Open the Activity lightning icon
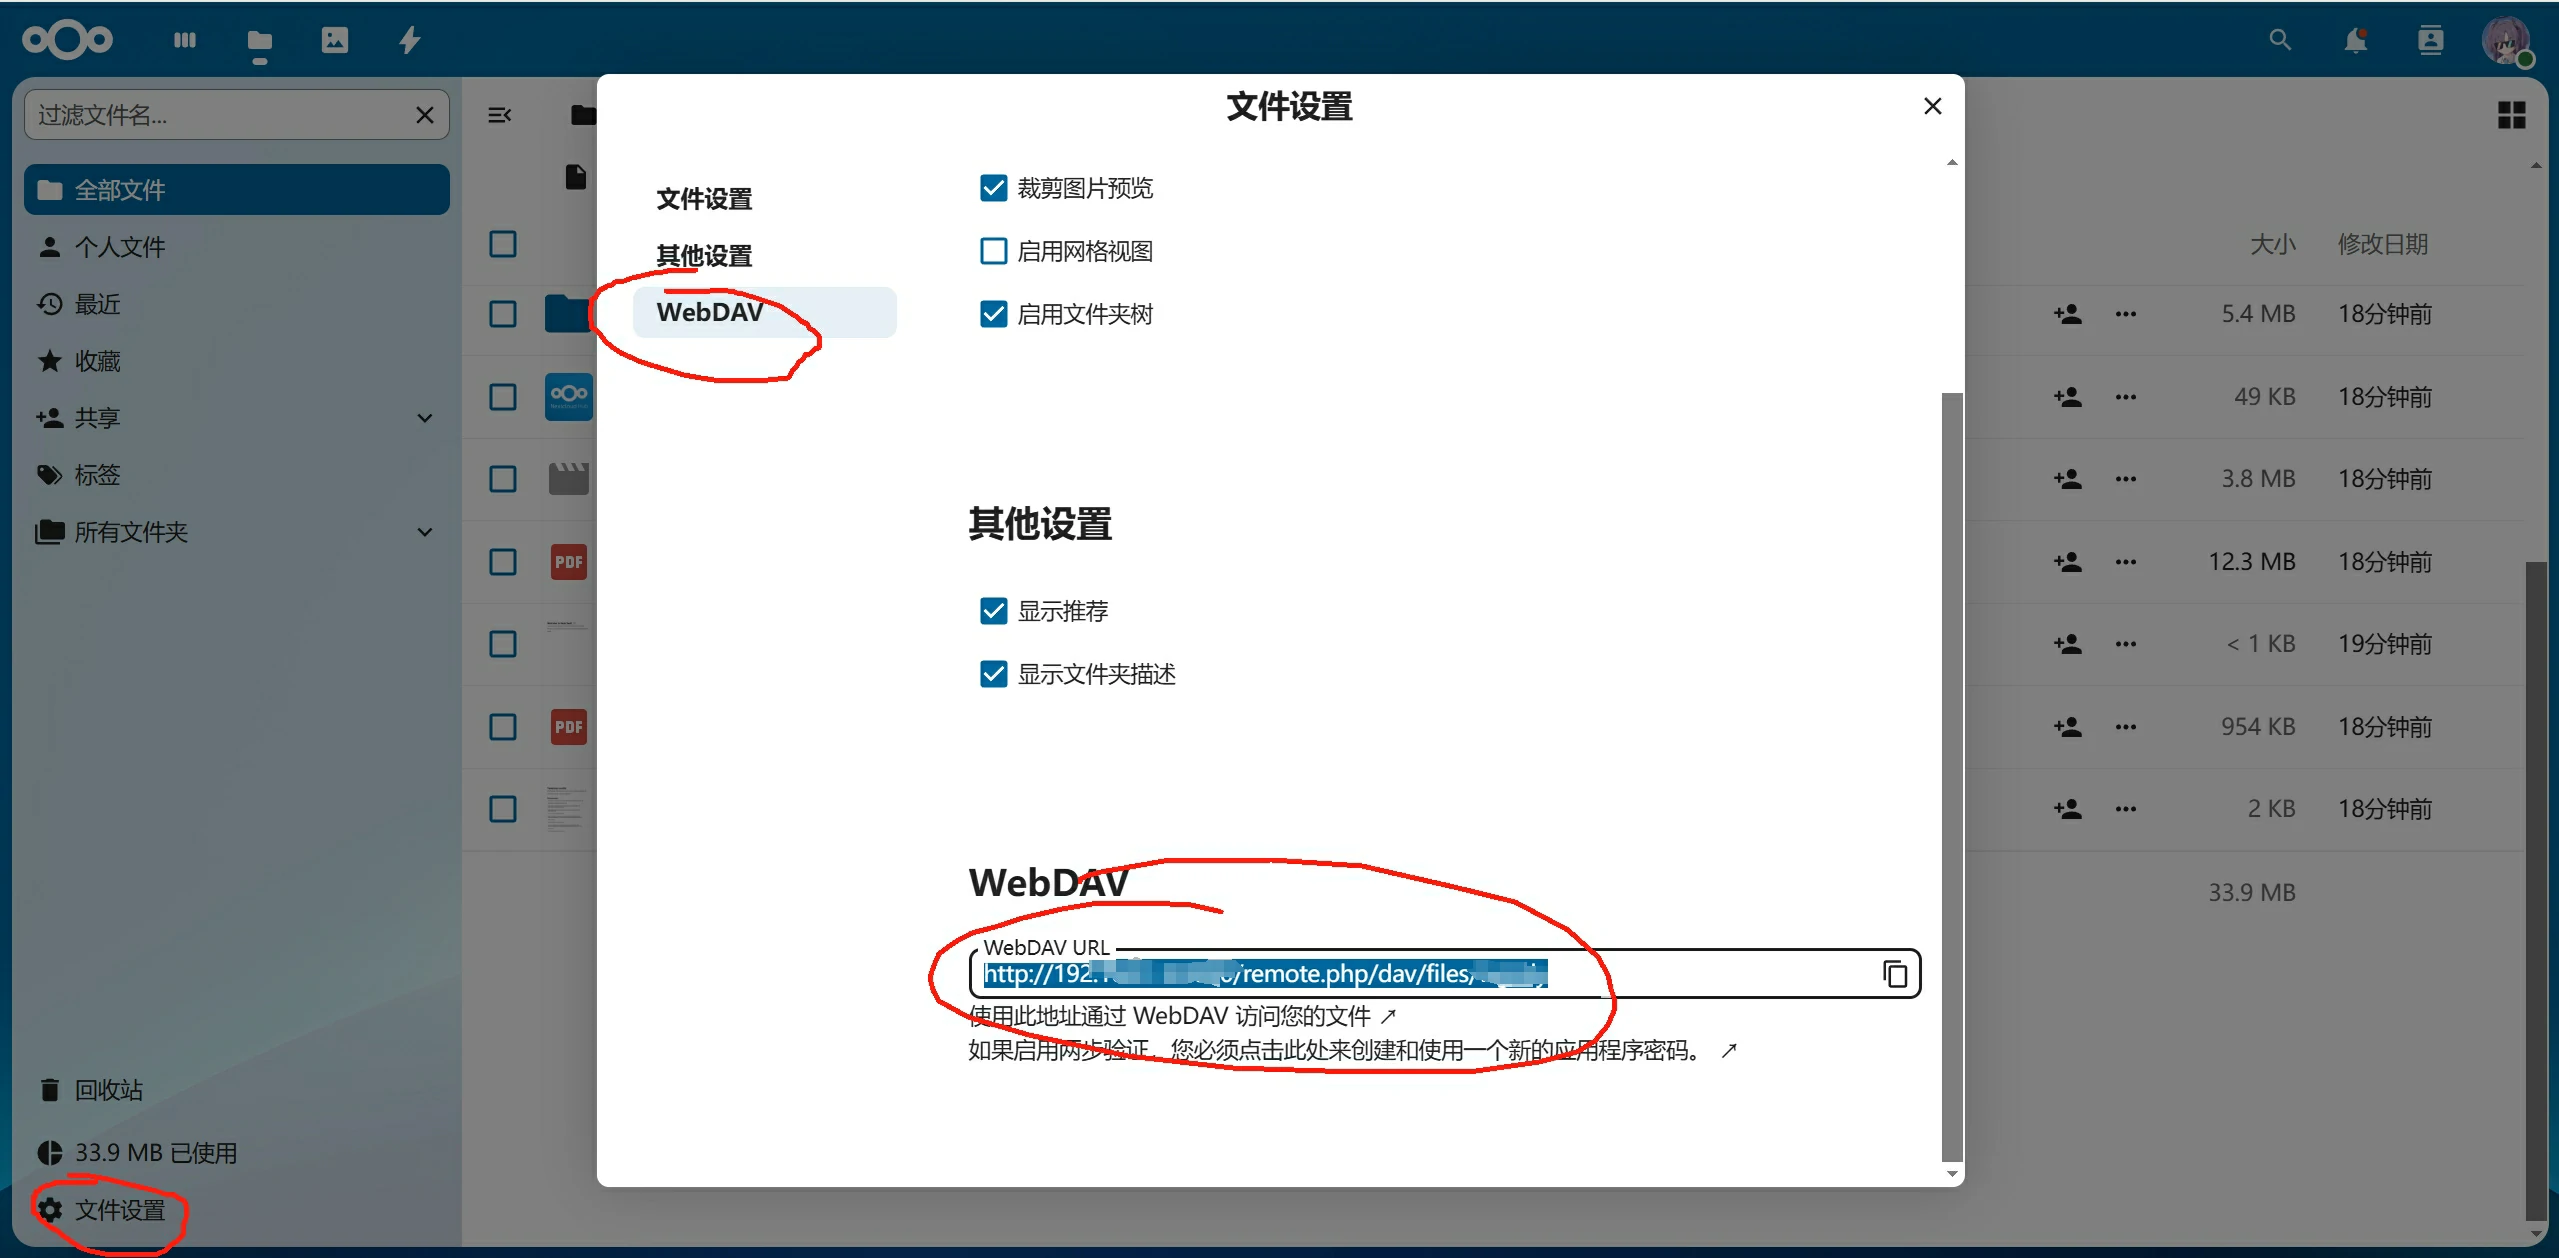2559x1258 pixels. click(410, 40)
